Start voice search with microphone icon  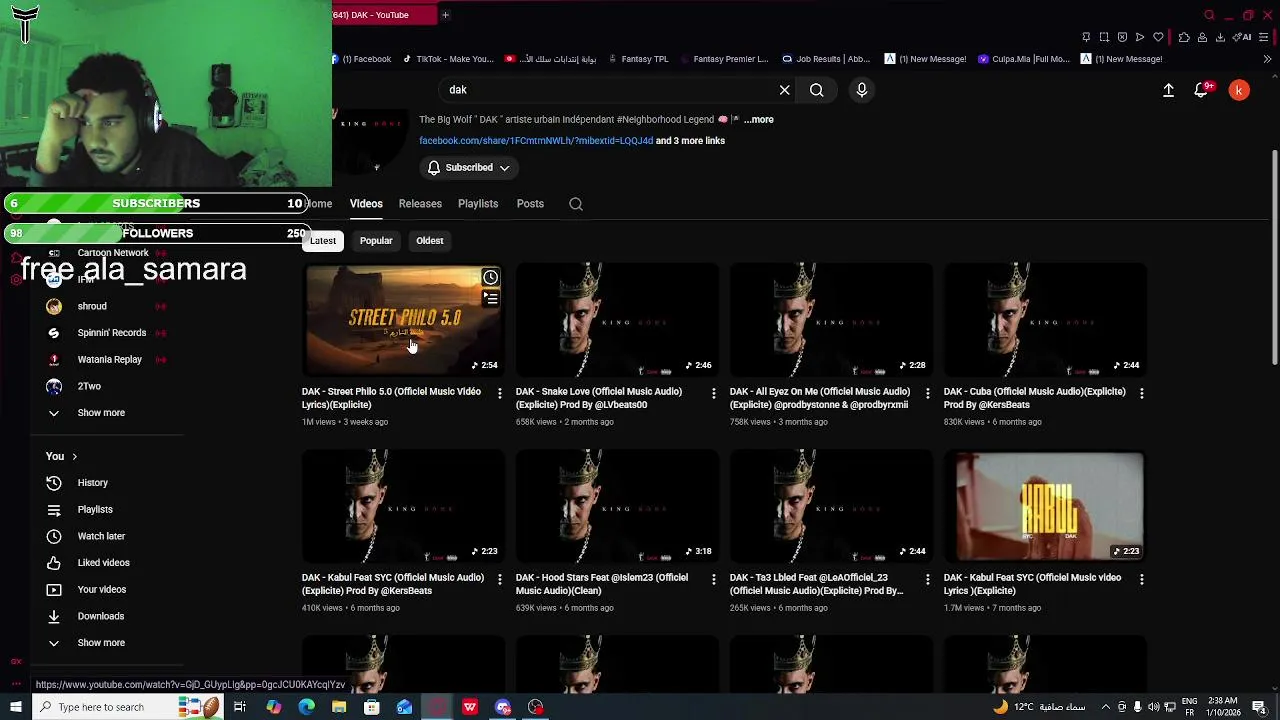click(862, 90)
